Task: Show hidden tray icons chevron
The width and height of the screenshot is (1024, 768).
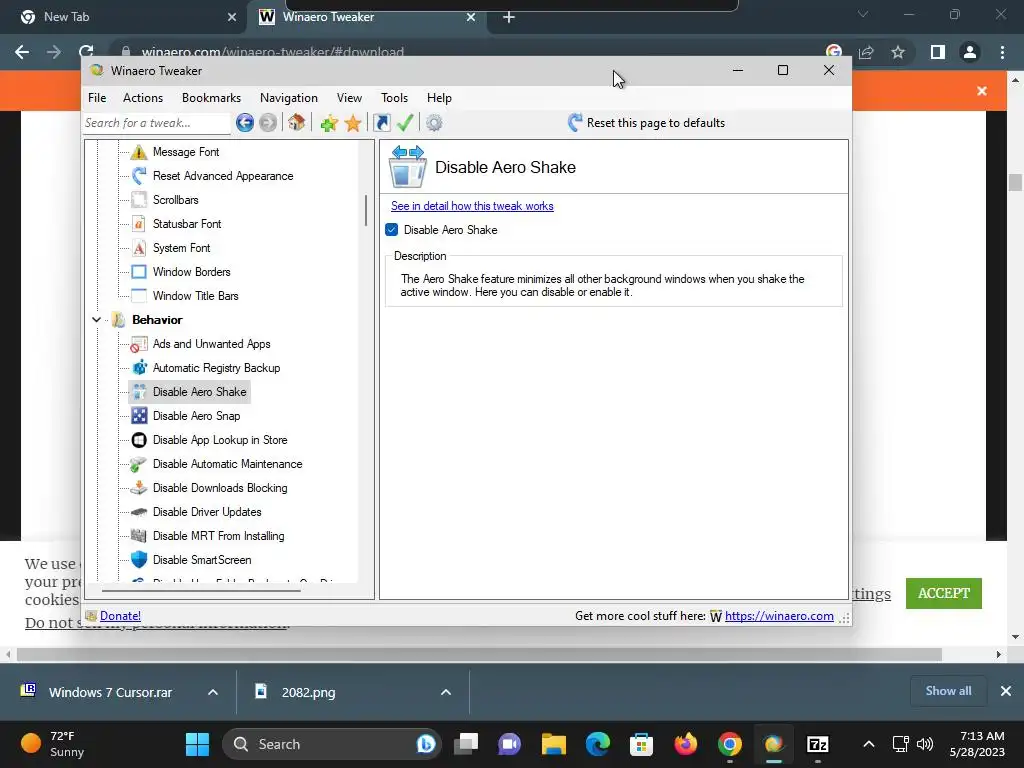Action: (x=869, y=744)
